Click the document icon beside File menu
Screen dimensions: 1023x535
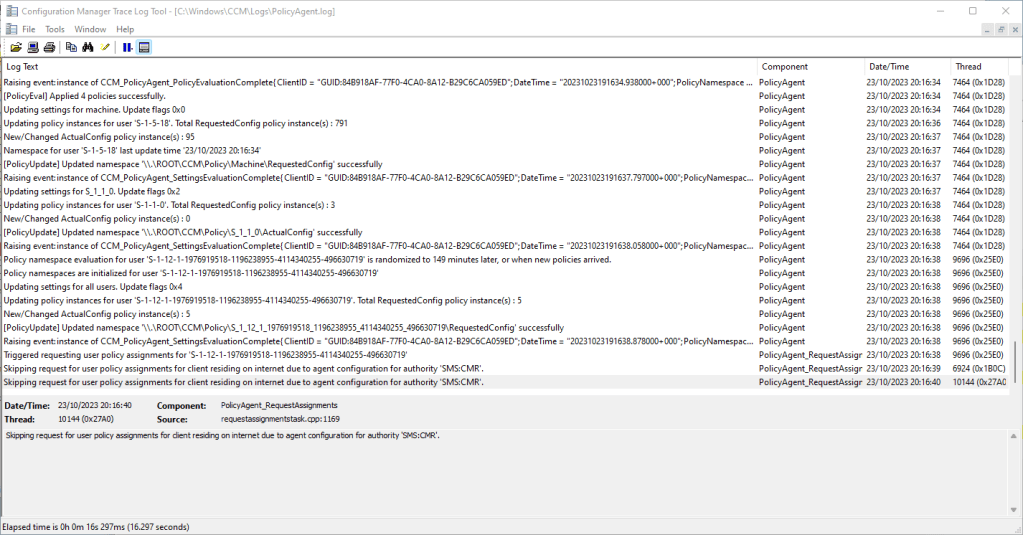tap(10, 29)
